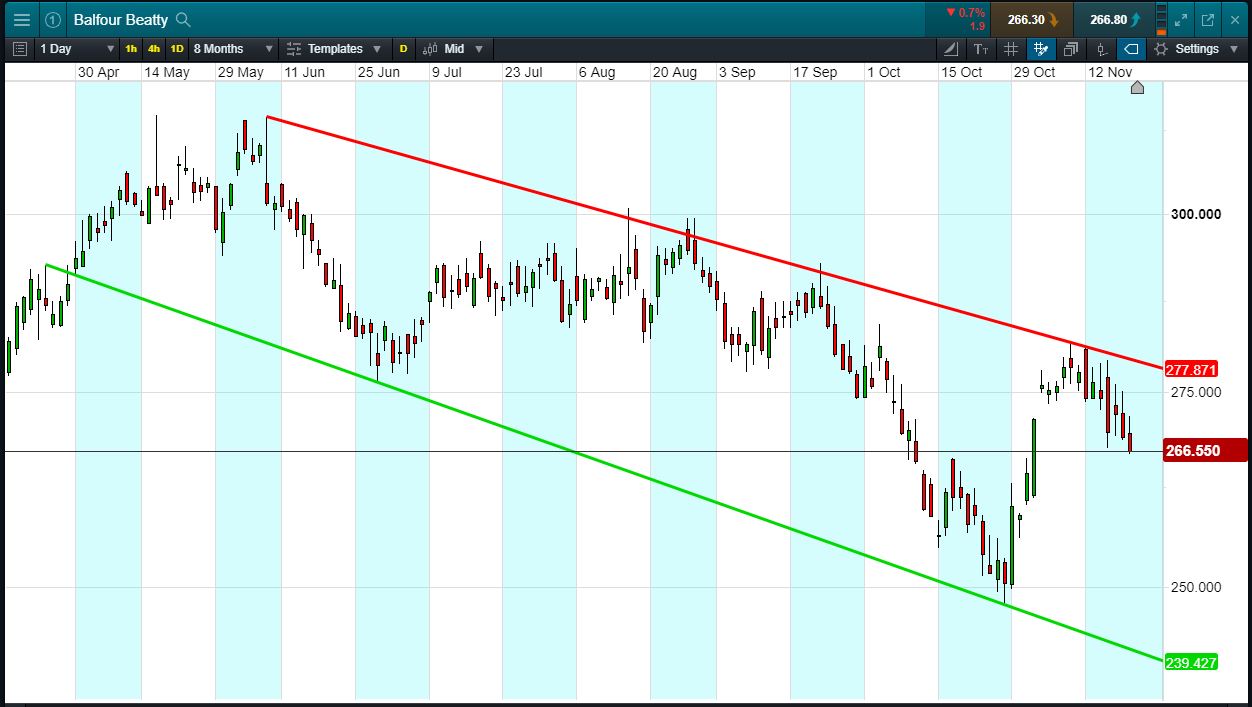Screen dimensions: 1252x707
Task: Click the 275.000 axis value
Action: click(1196, 392)
